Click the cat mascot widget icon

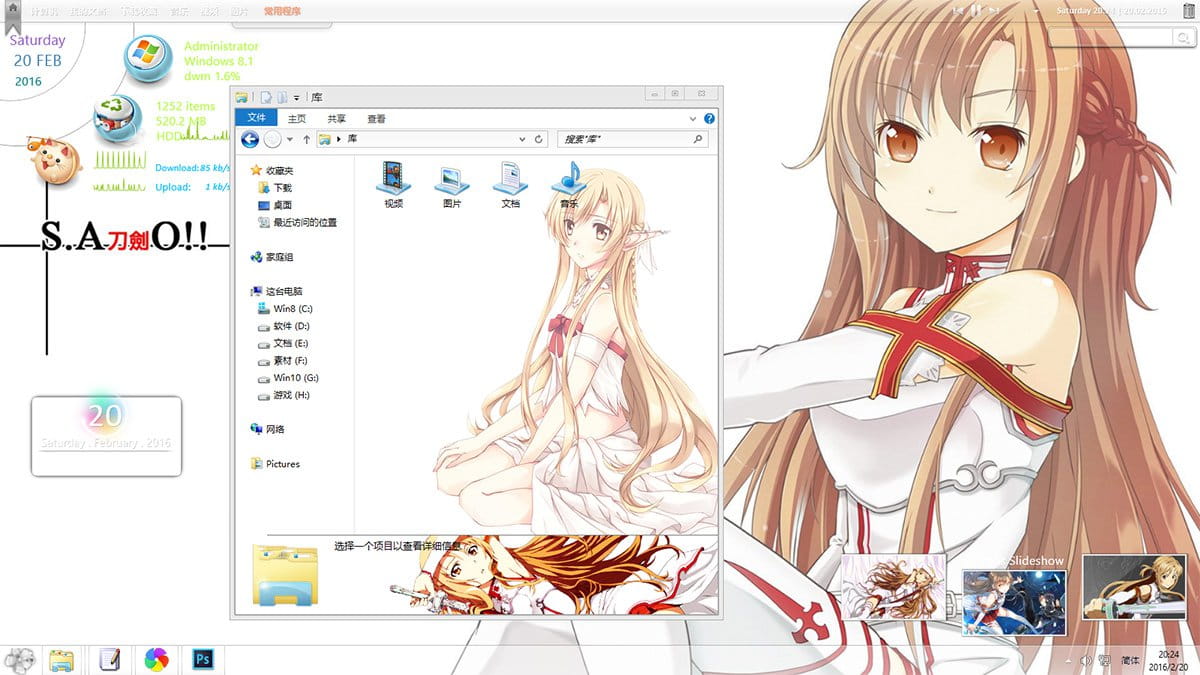54,161
